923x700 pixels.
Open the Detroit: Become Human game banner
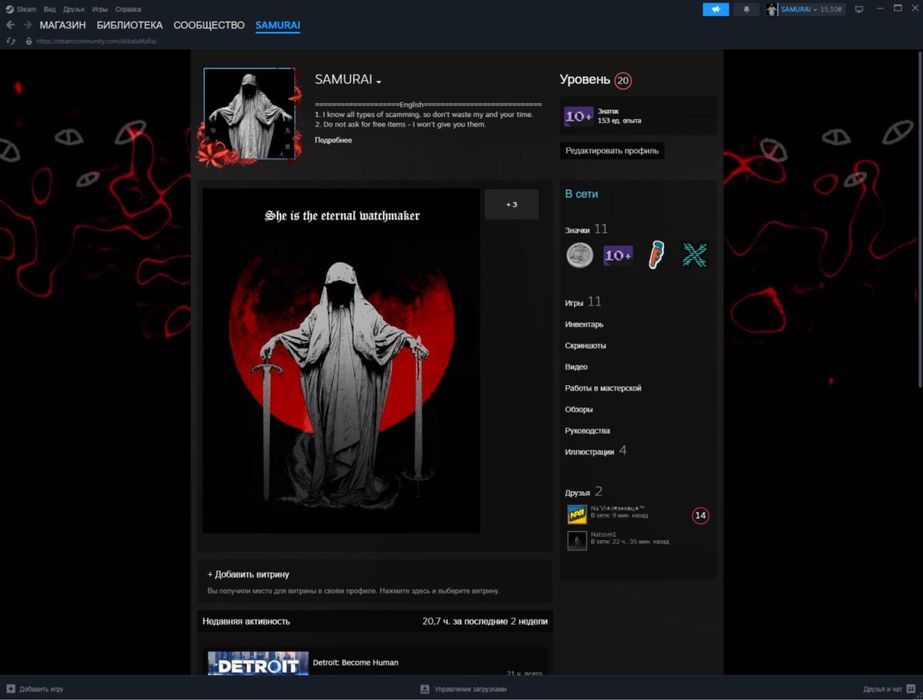tap(258, 663)
